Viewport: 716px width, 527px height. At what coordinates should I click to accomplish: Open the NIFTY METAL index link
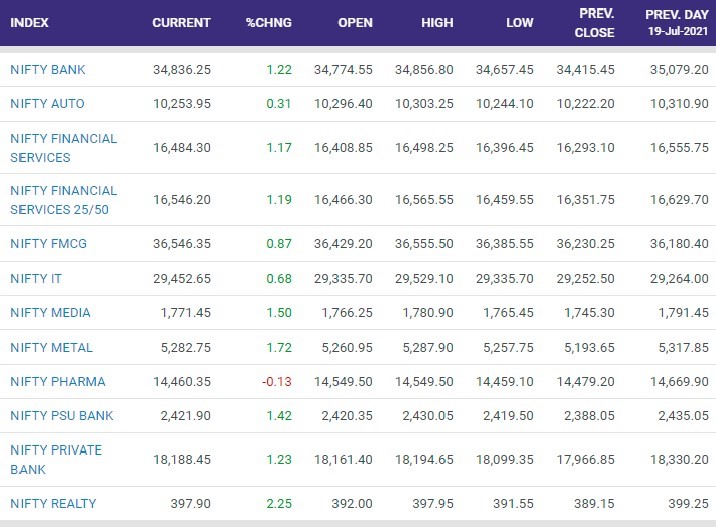[x=51, y=348]
